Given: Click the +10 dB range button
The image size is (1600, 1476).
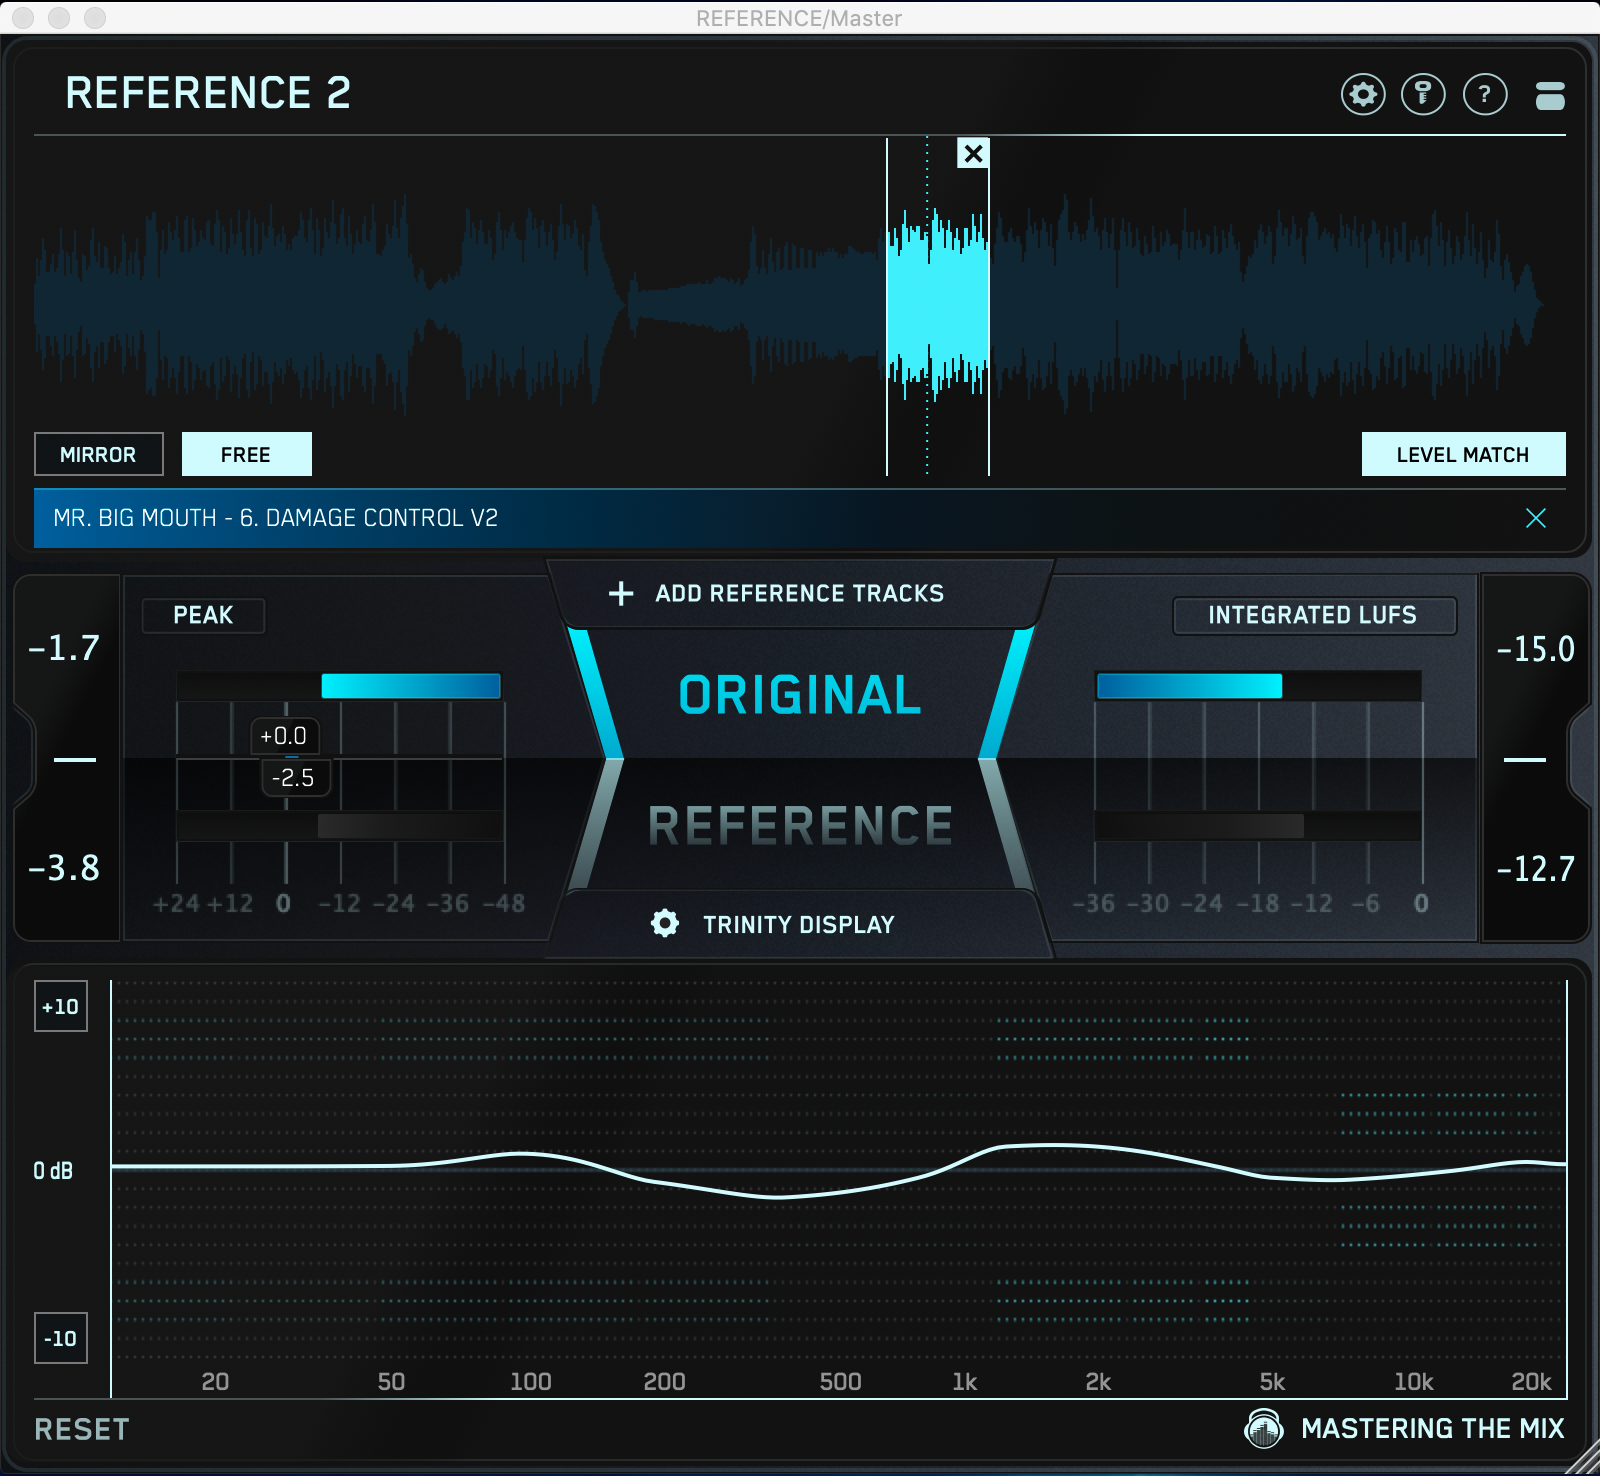Looking at the screenshot, I should 61,1006.
